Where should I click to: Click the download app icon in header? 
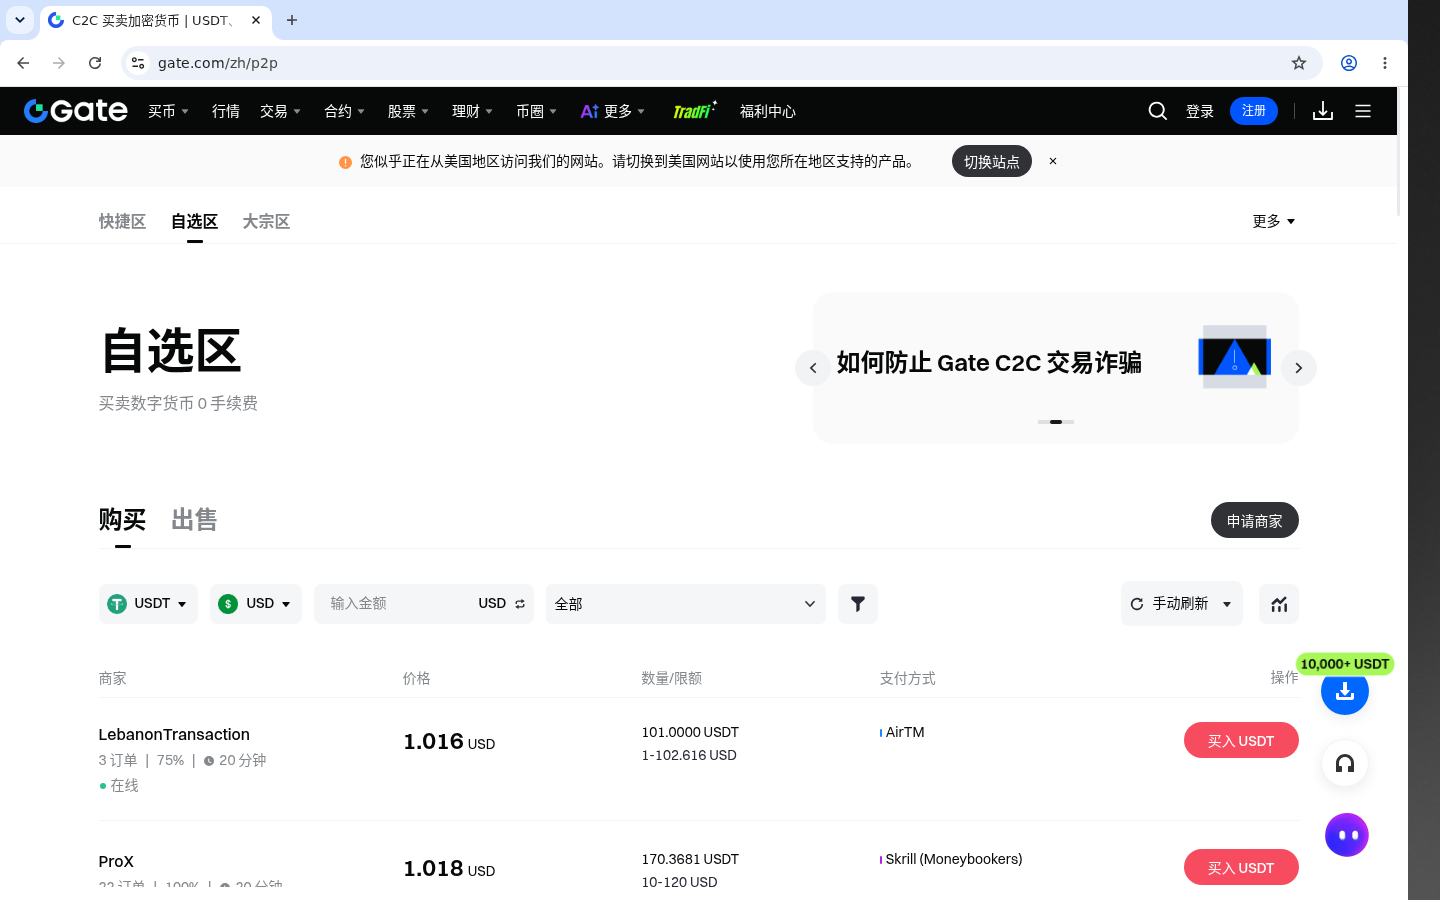tap(1323, 111)
